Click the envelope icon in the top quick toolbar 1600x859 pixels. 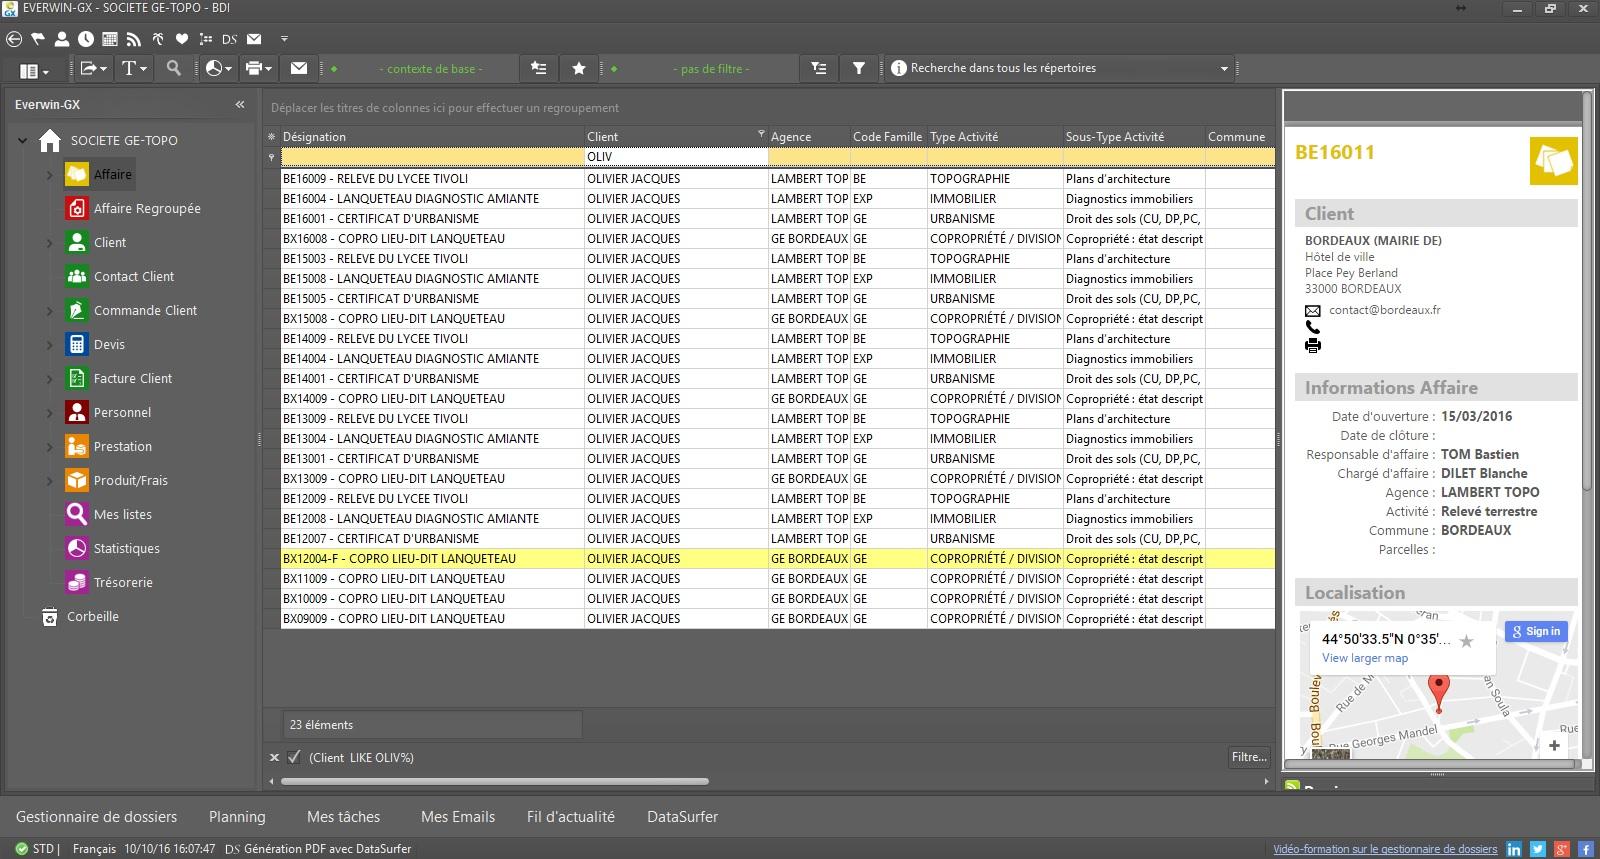point(254,39)
